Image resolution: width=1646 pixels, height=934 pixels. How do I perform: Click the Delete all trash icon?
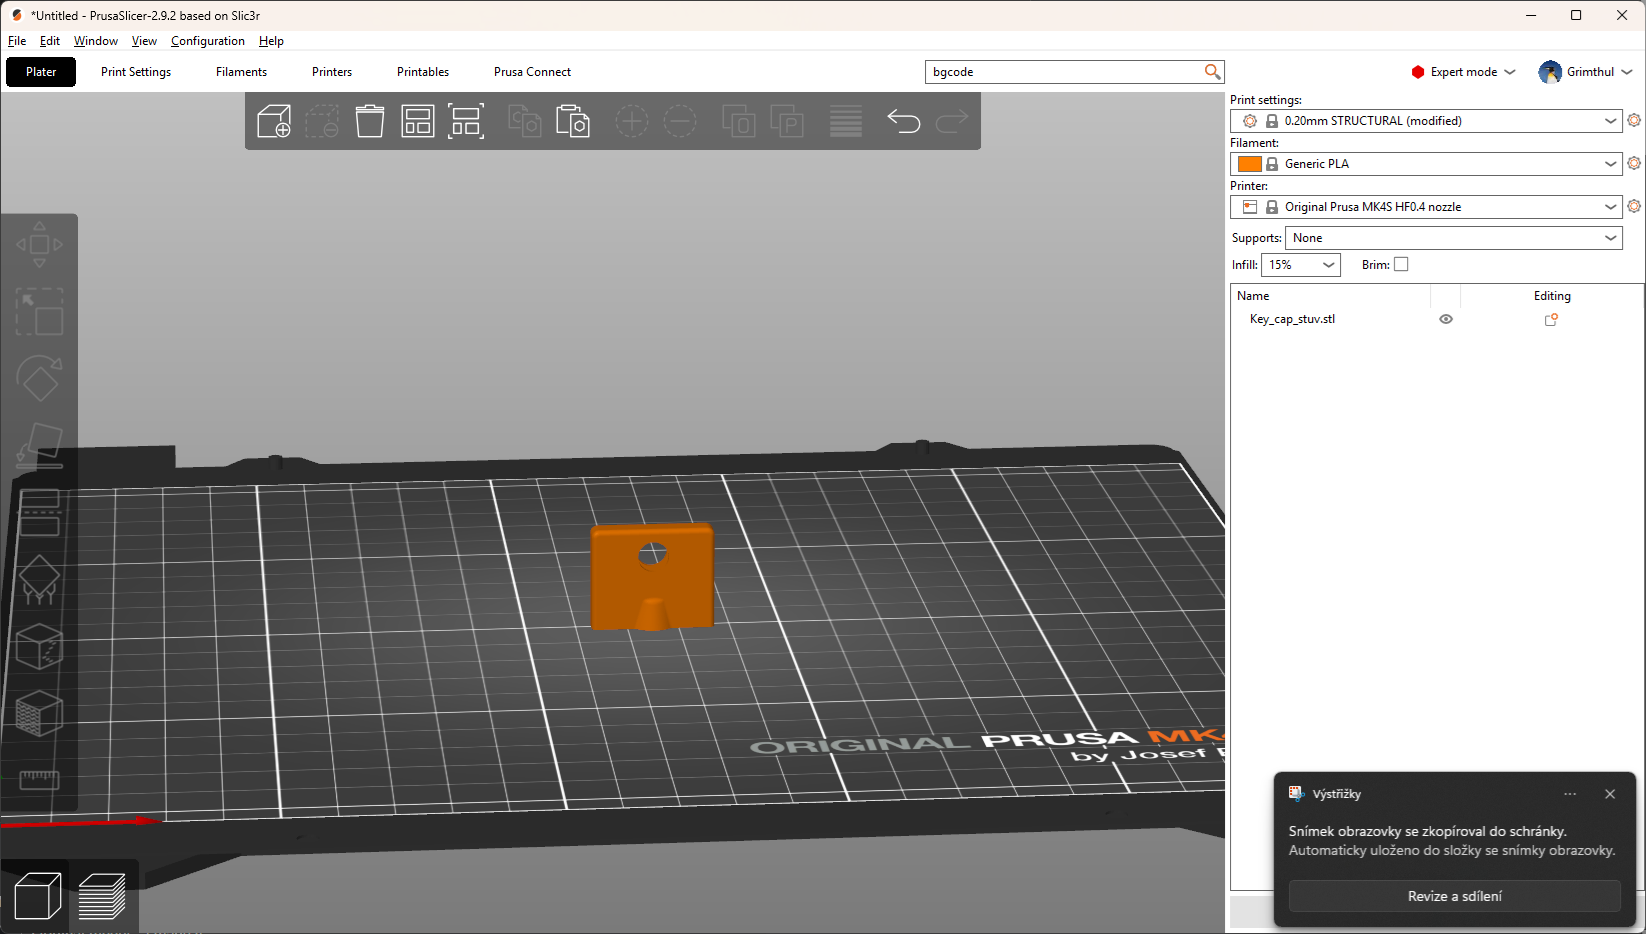point(370,121)
